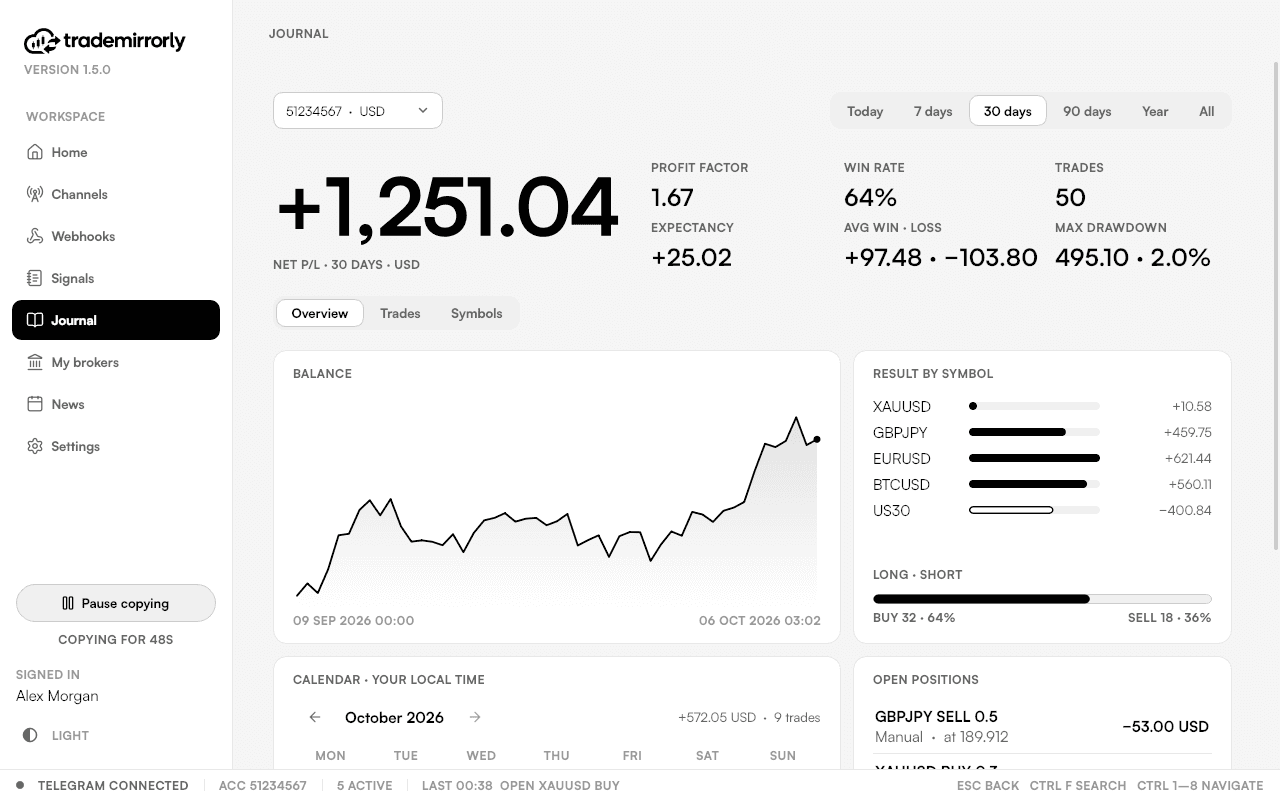Image resolution: width=1280 pixels, height=800 pixels.
Task: Select the All time range
Action: tap(1207, 111)
